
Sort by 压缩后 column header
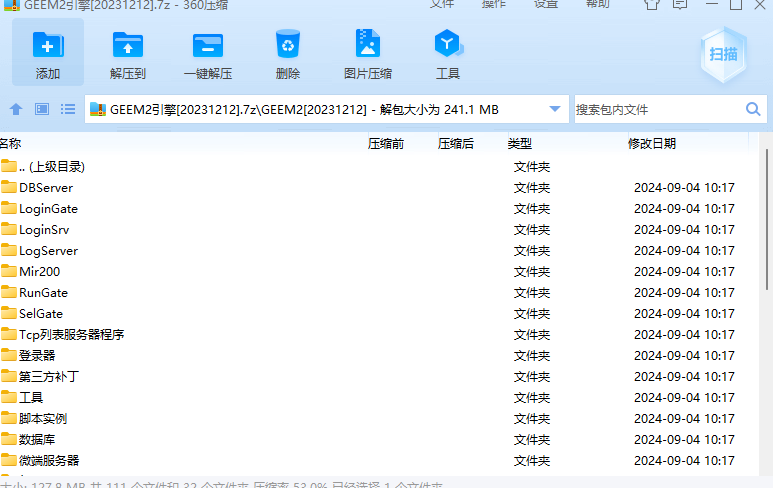click(x=456, y=143)
